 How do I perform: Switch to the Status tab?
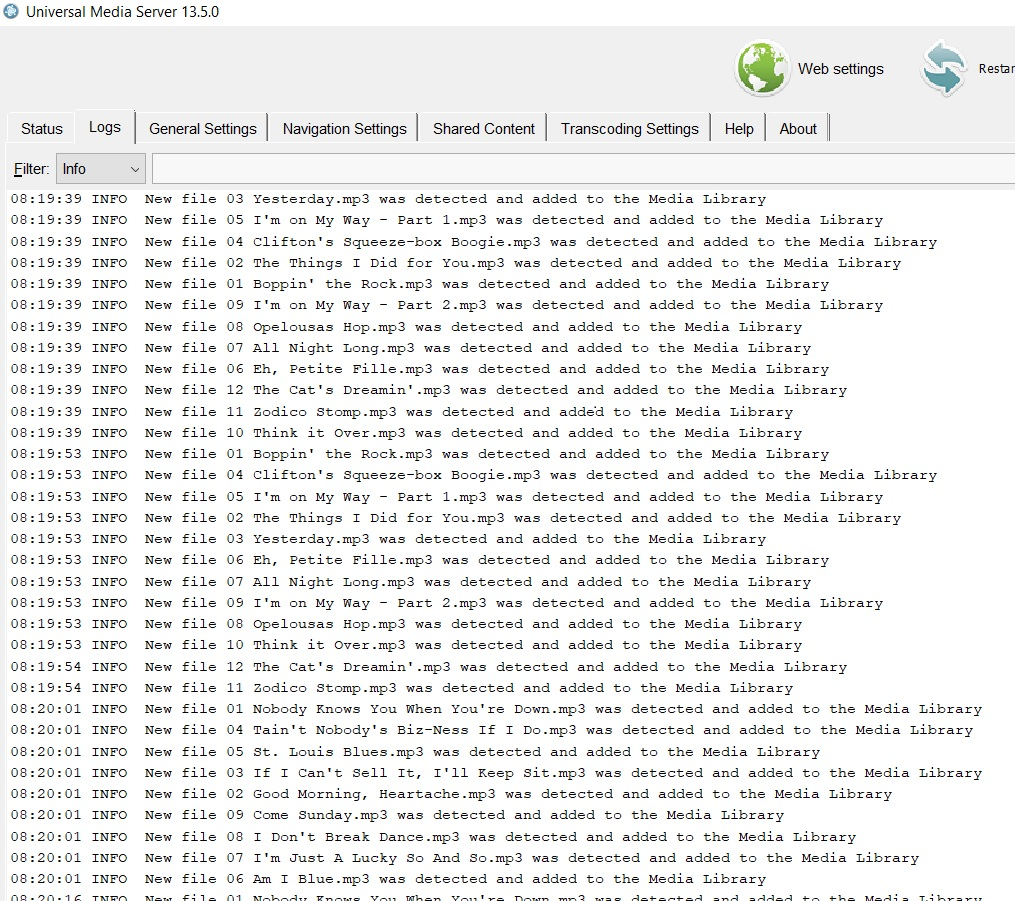point(41,127)
